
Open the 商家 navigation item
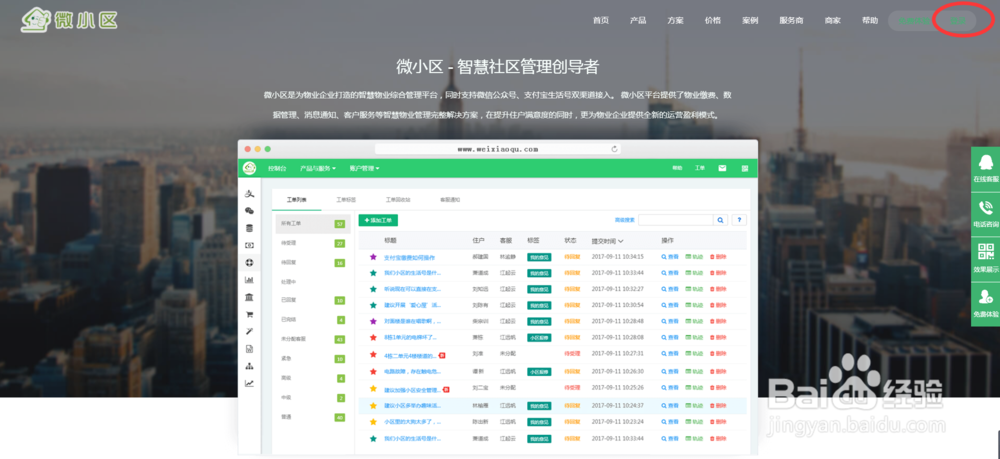point(832,20)
